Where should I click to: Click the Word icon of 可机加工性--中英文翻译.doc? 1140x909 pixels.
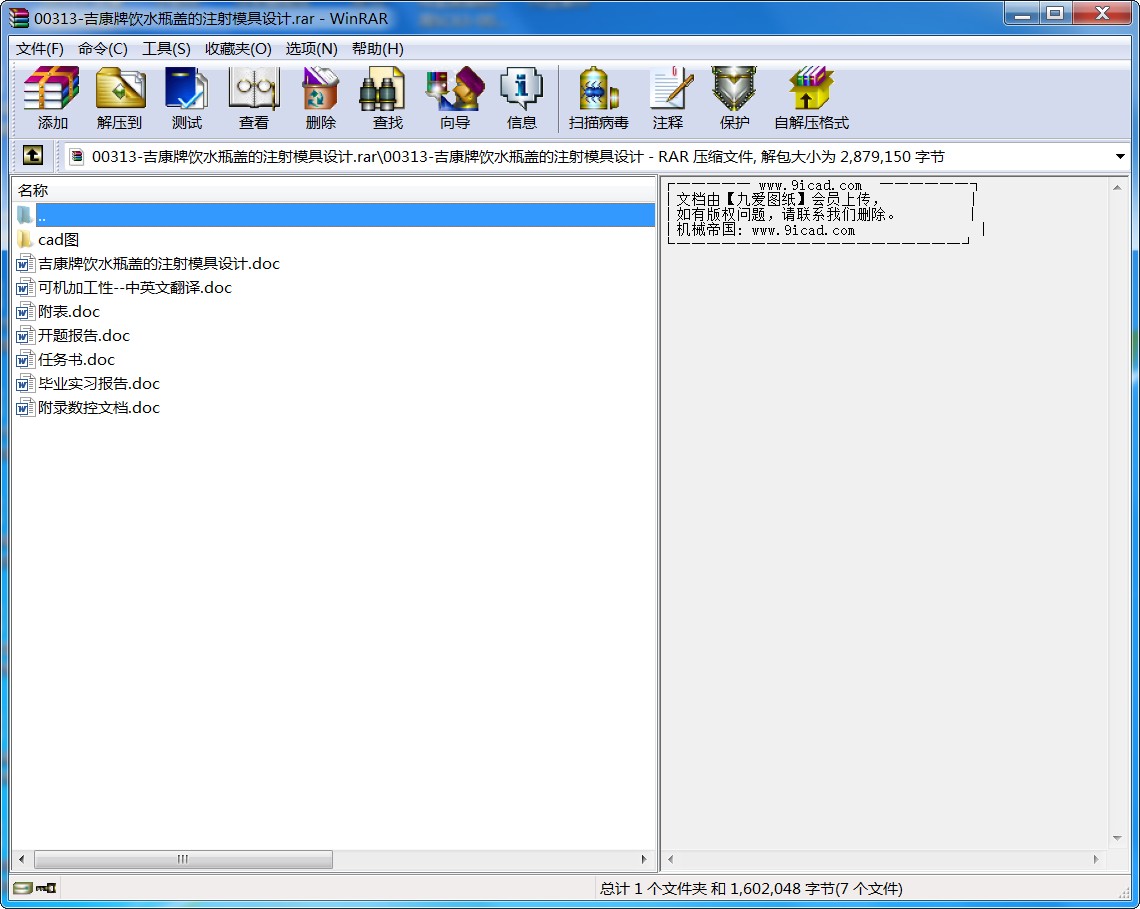25,287
